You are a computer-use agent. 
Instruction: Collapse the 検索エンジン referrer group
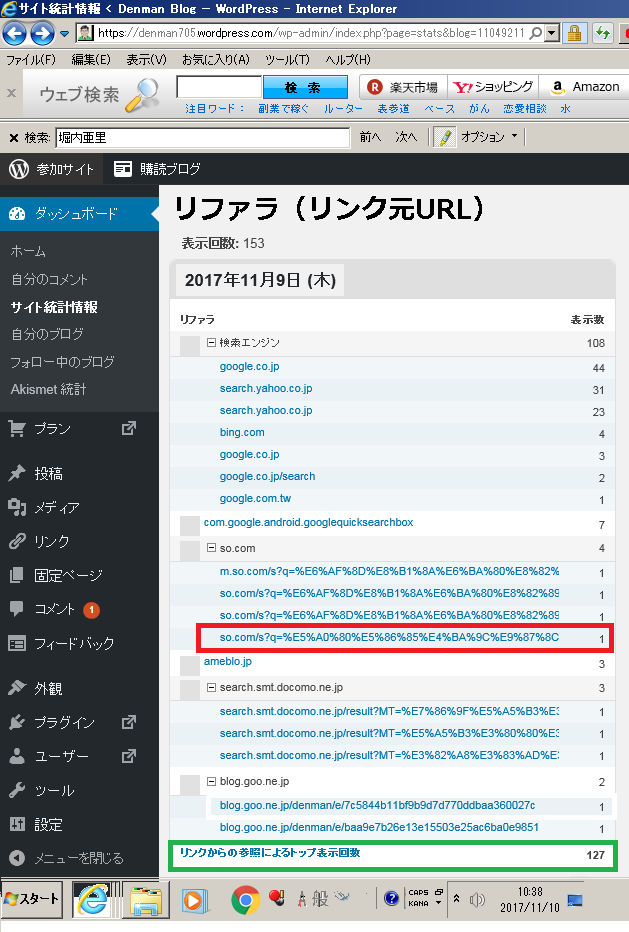tap(211, 343)
